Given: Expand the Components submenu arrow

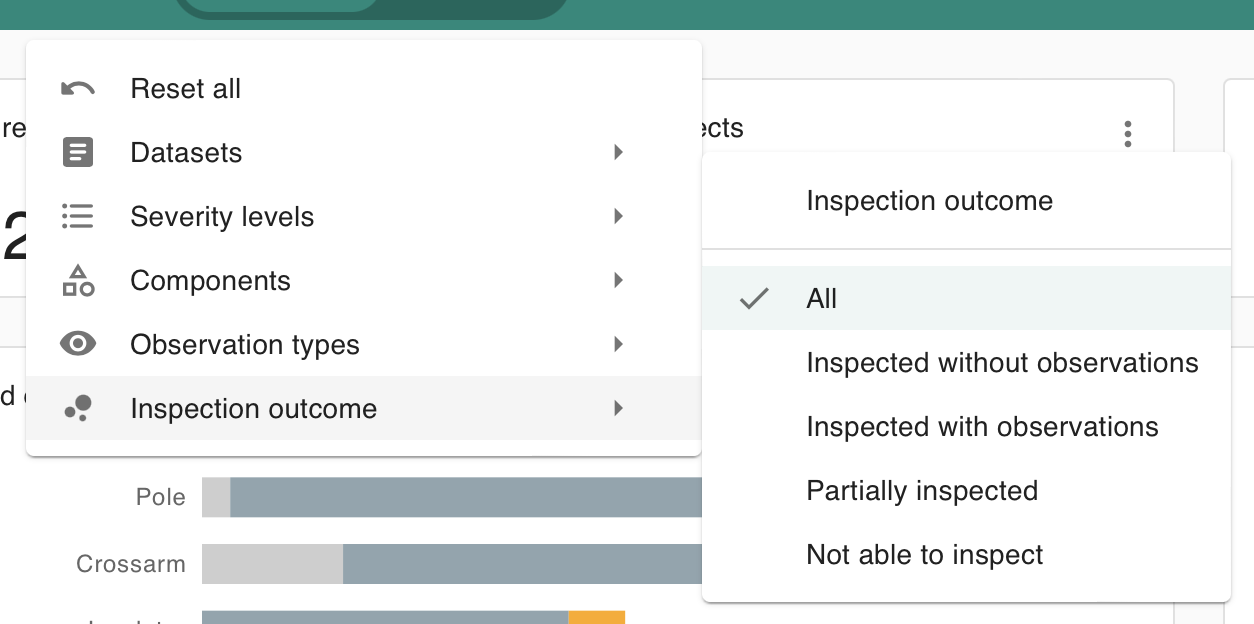Looking at the screenshot, I should click(618, 280).
